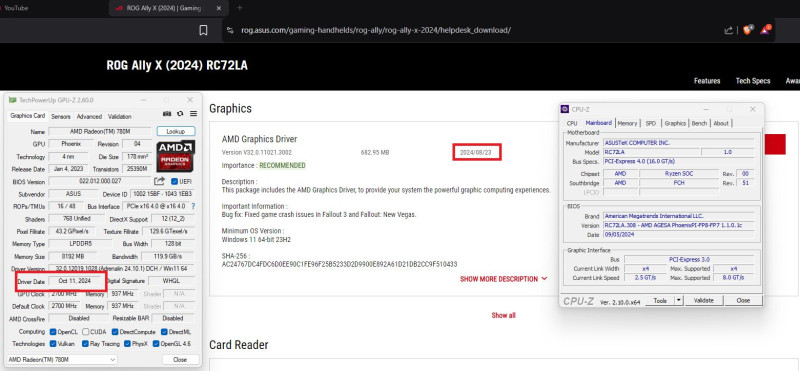Toggle the DirectML checkbox
The width and height of the screenshot is (800, 371).
164,332
